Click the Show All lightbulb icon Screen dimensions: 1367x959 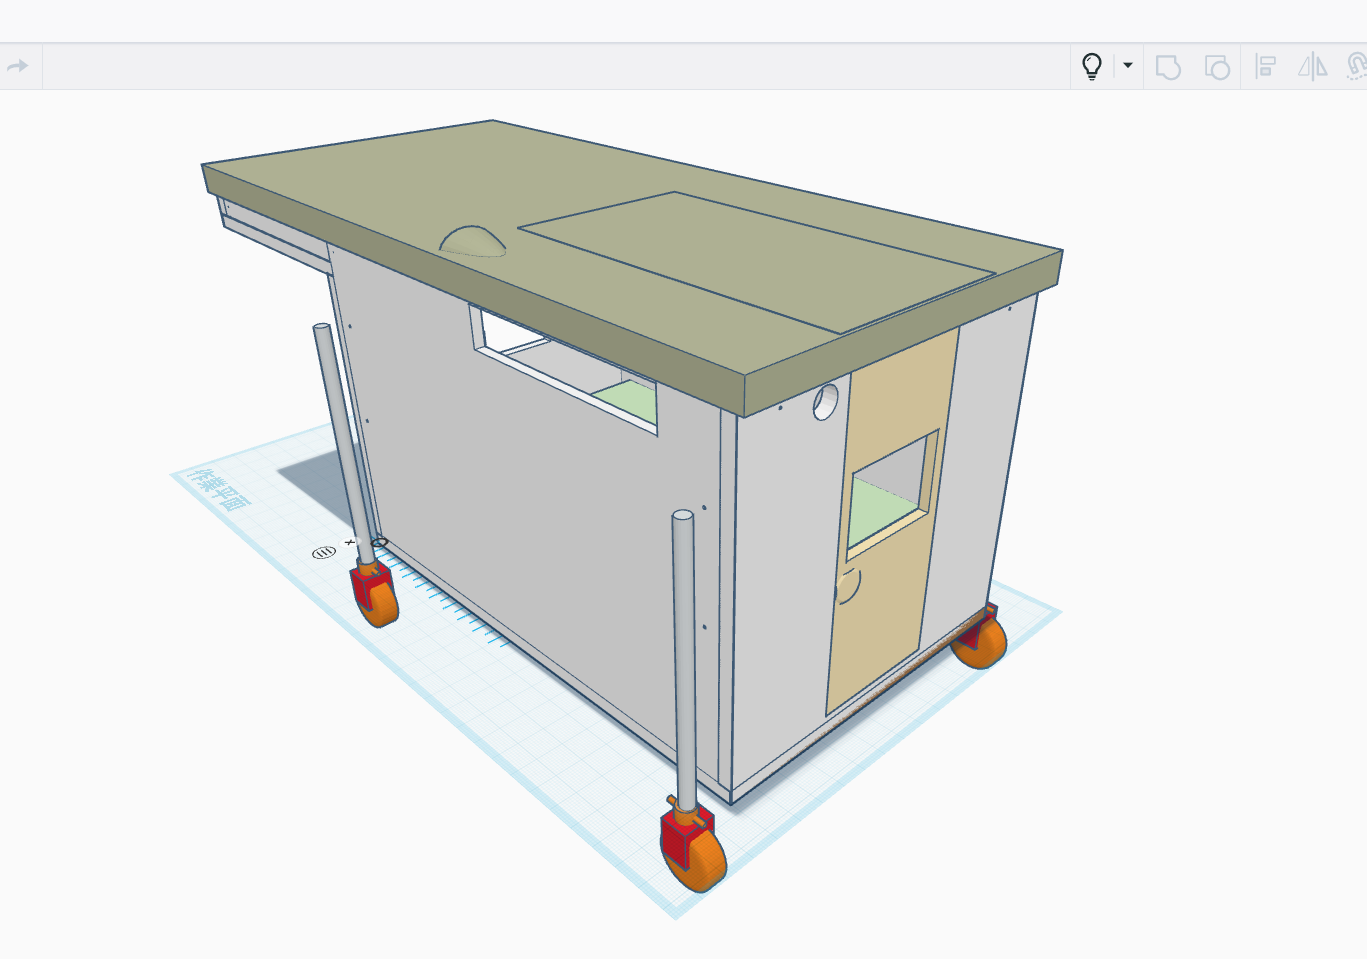tap(1092, 67)
